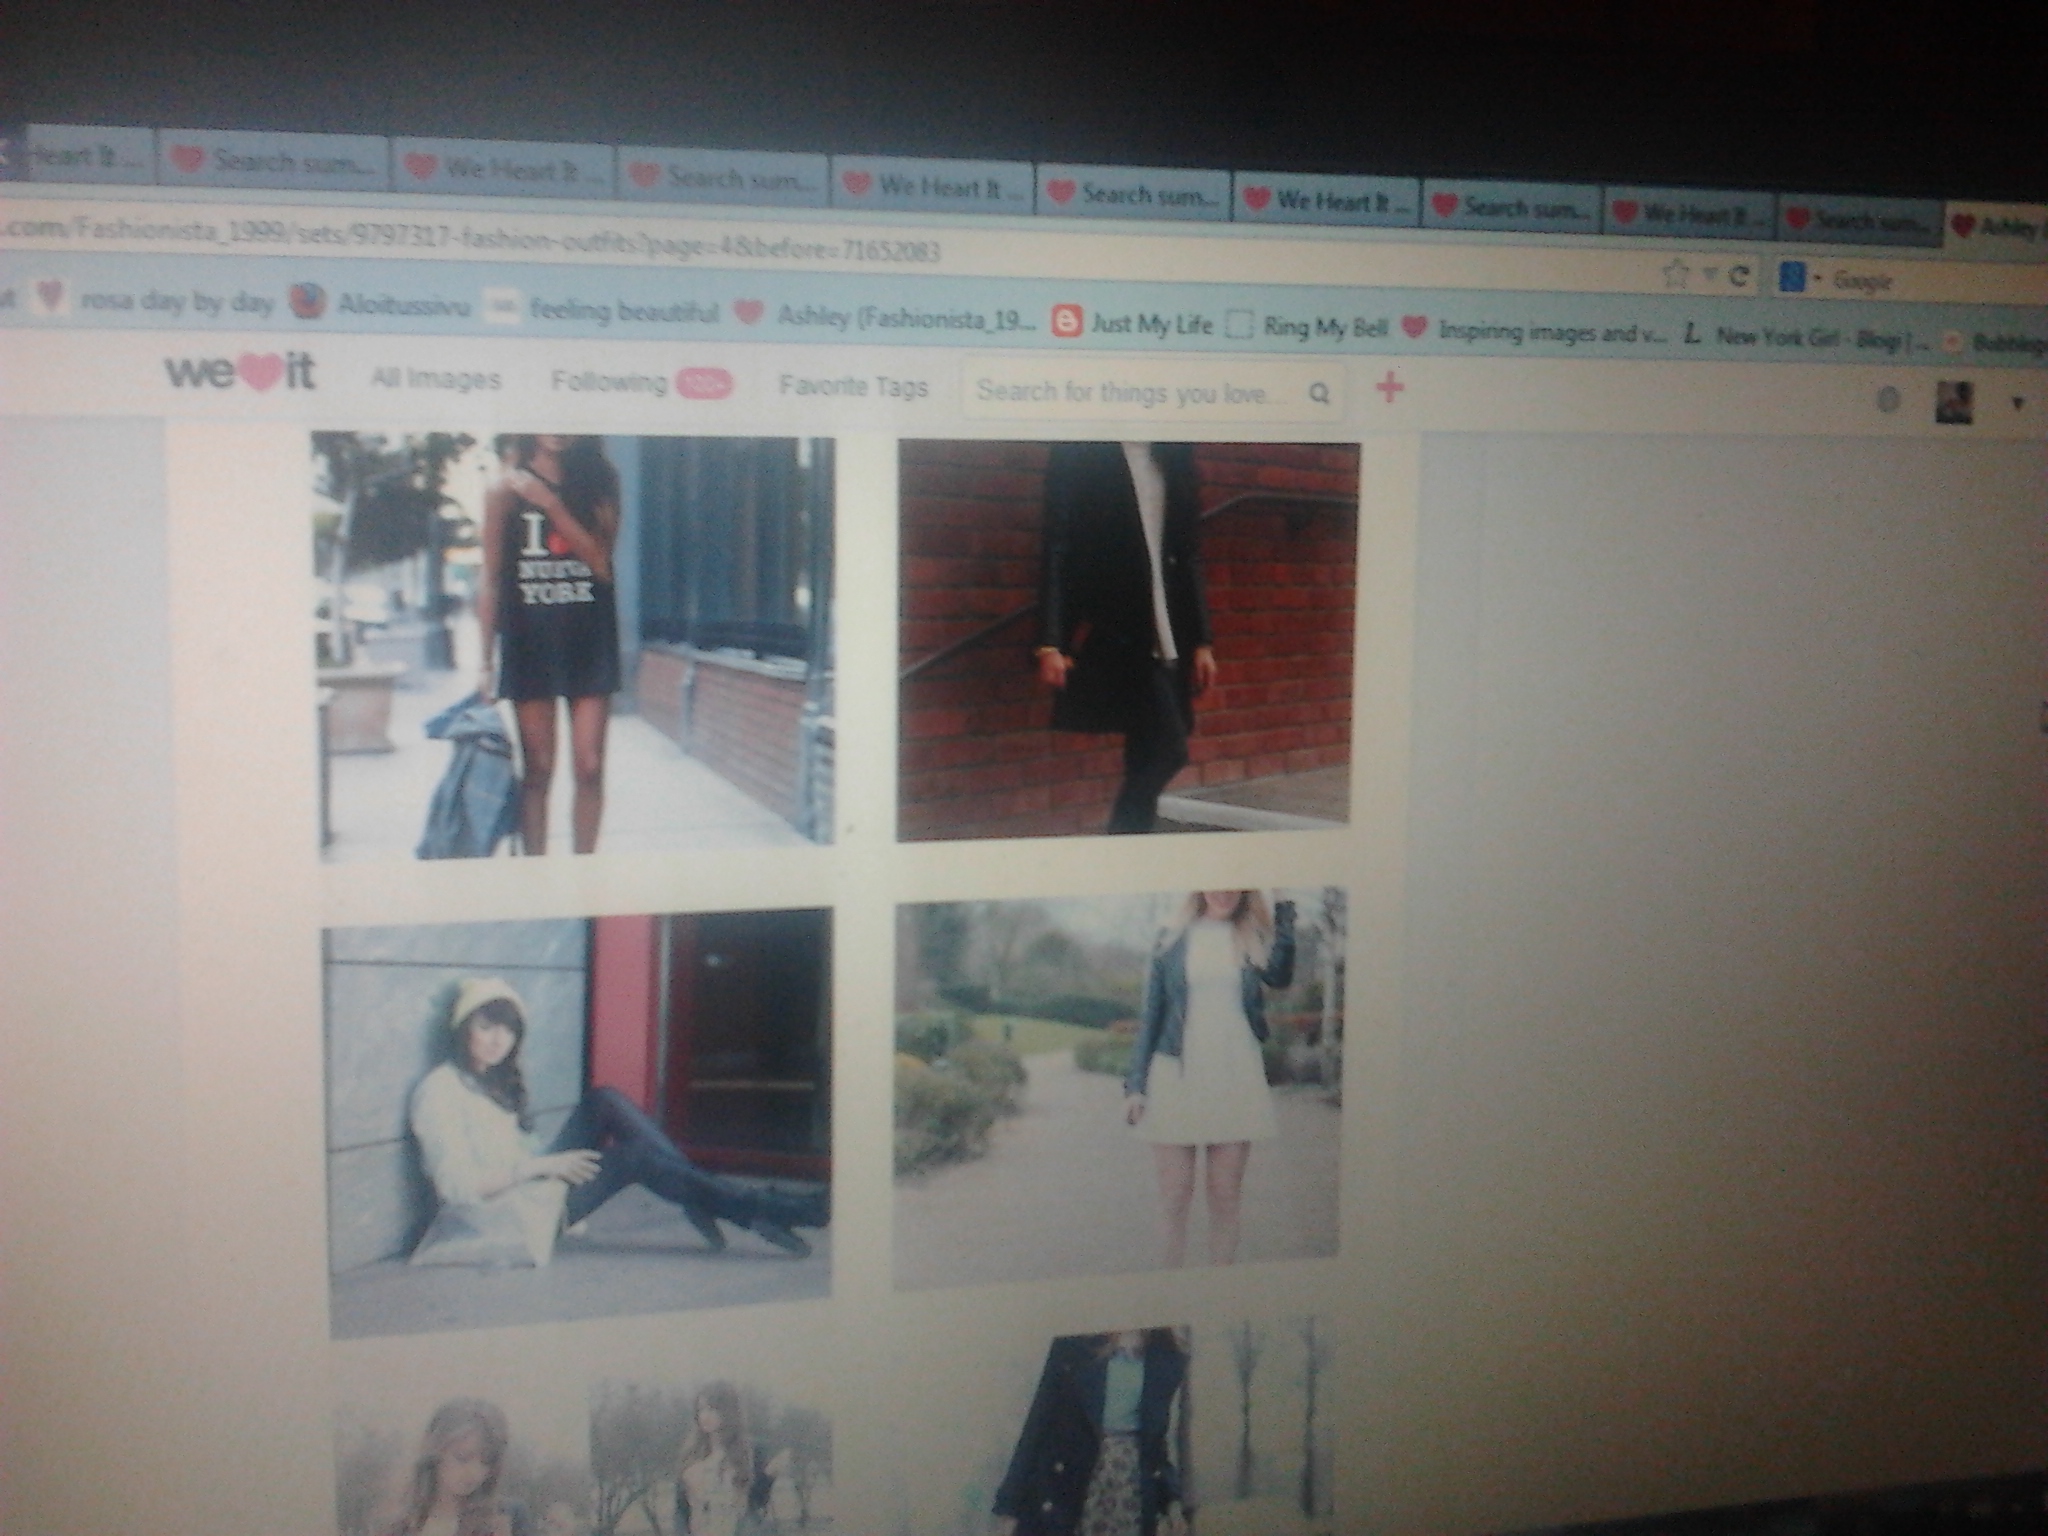Open the address bar history dropdown arrow

pyautogui.click(x=1709, y=275)
